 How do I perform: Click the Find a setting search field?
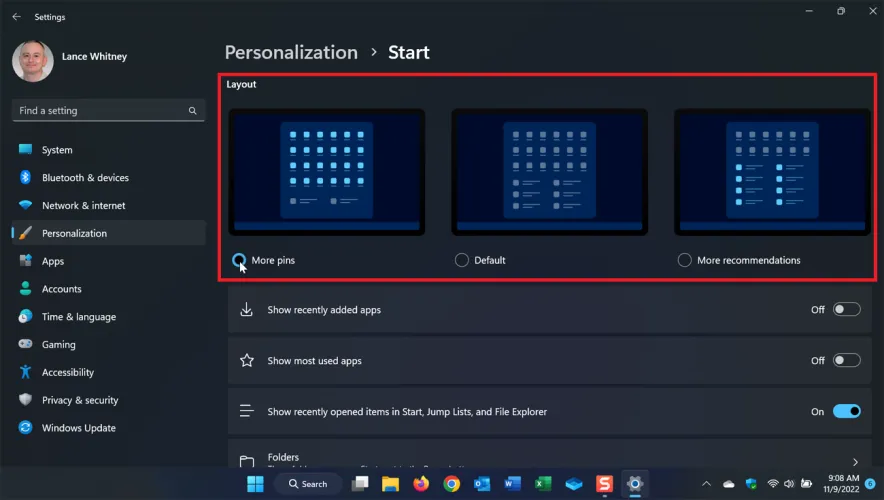coord(100,111)
